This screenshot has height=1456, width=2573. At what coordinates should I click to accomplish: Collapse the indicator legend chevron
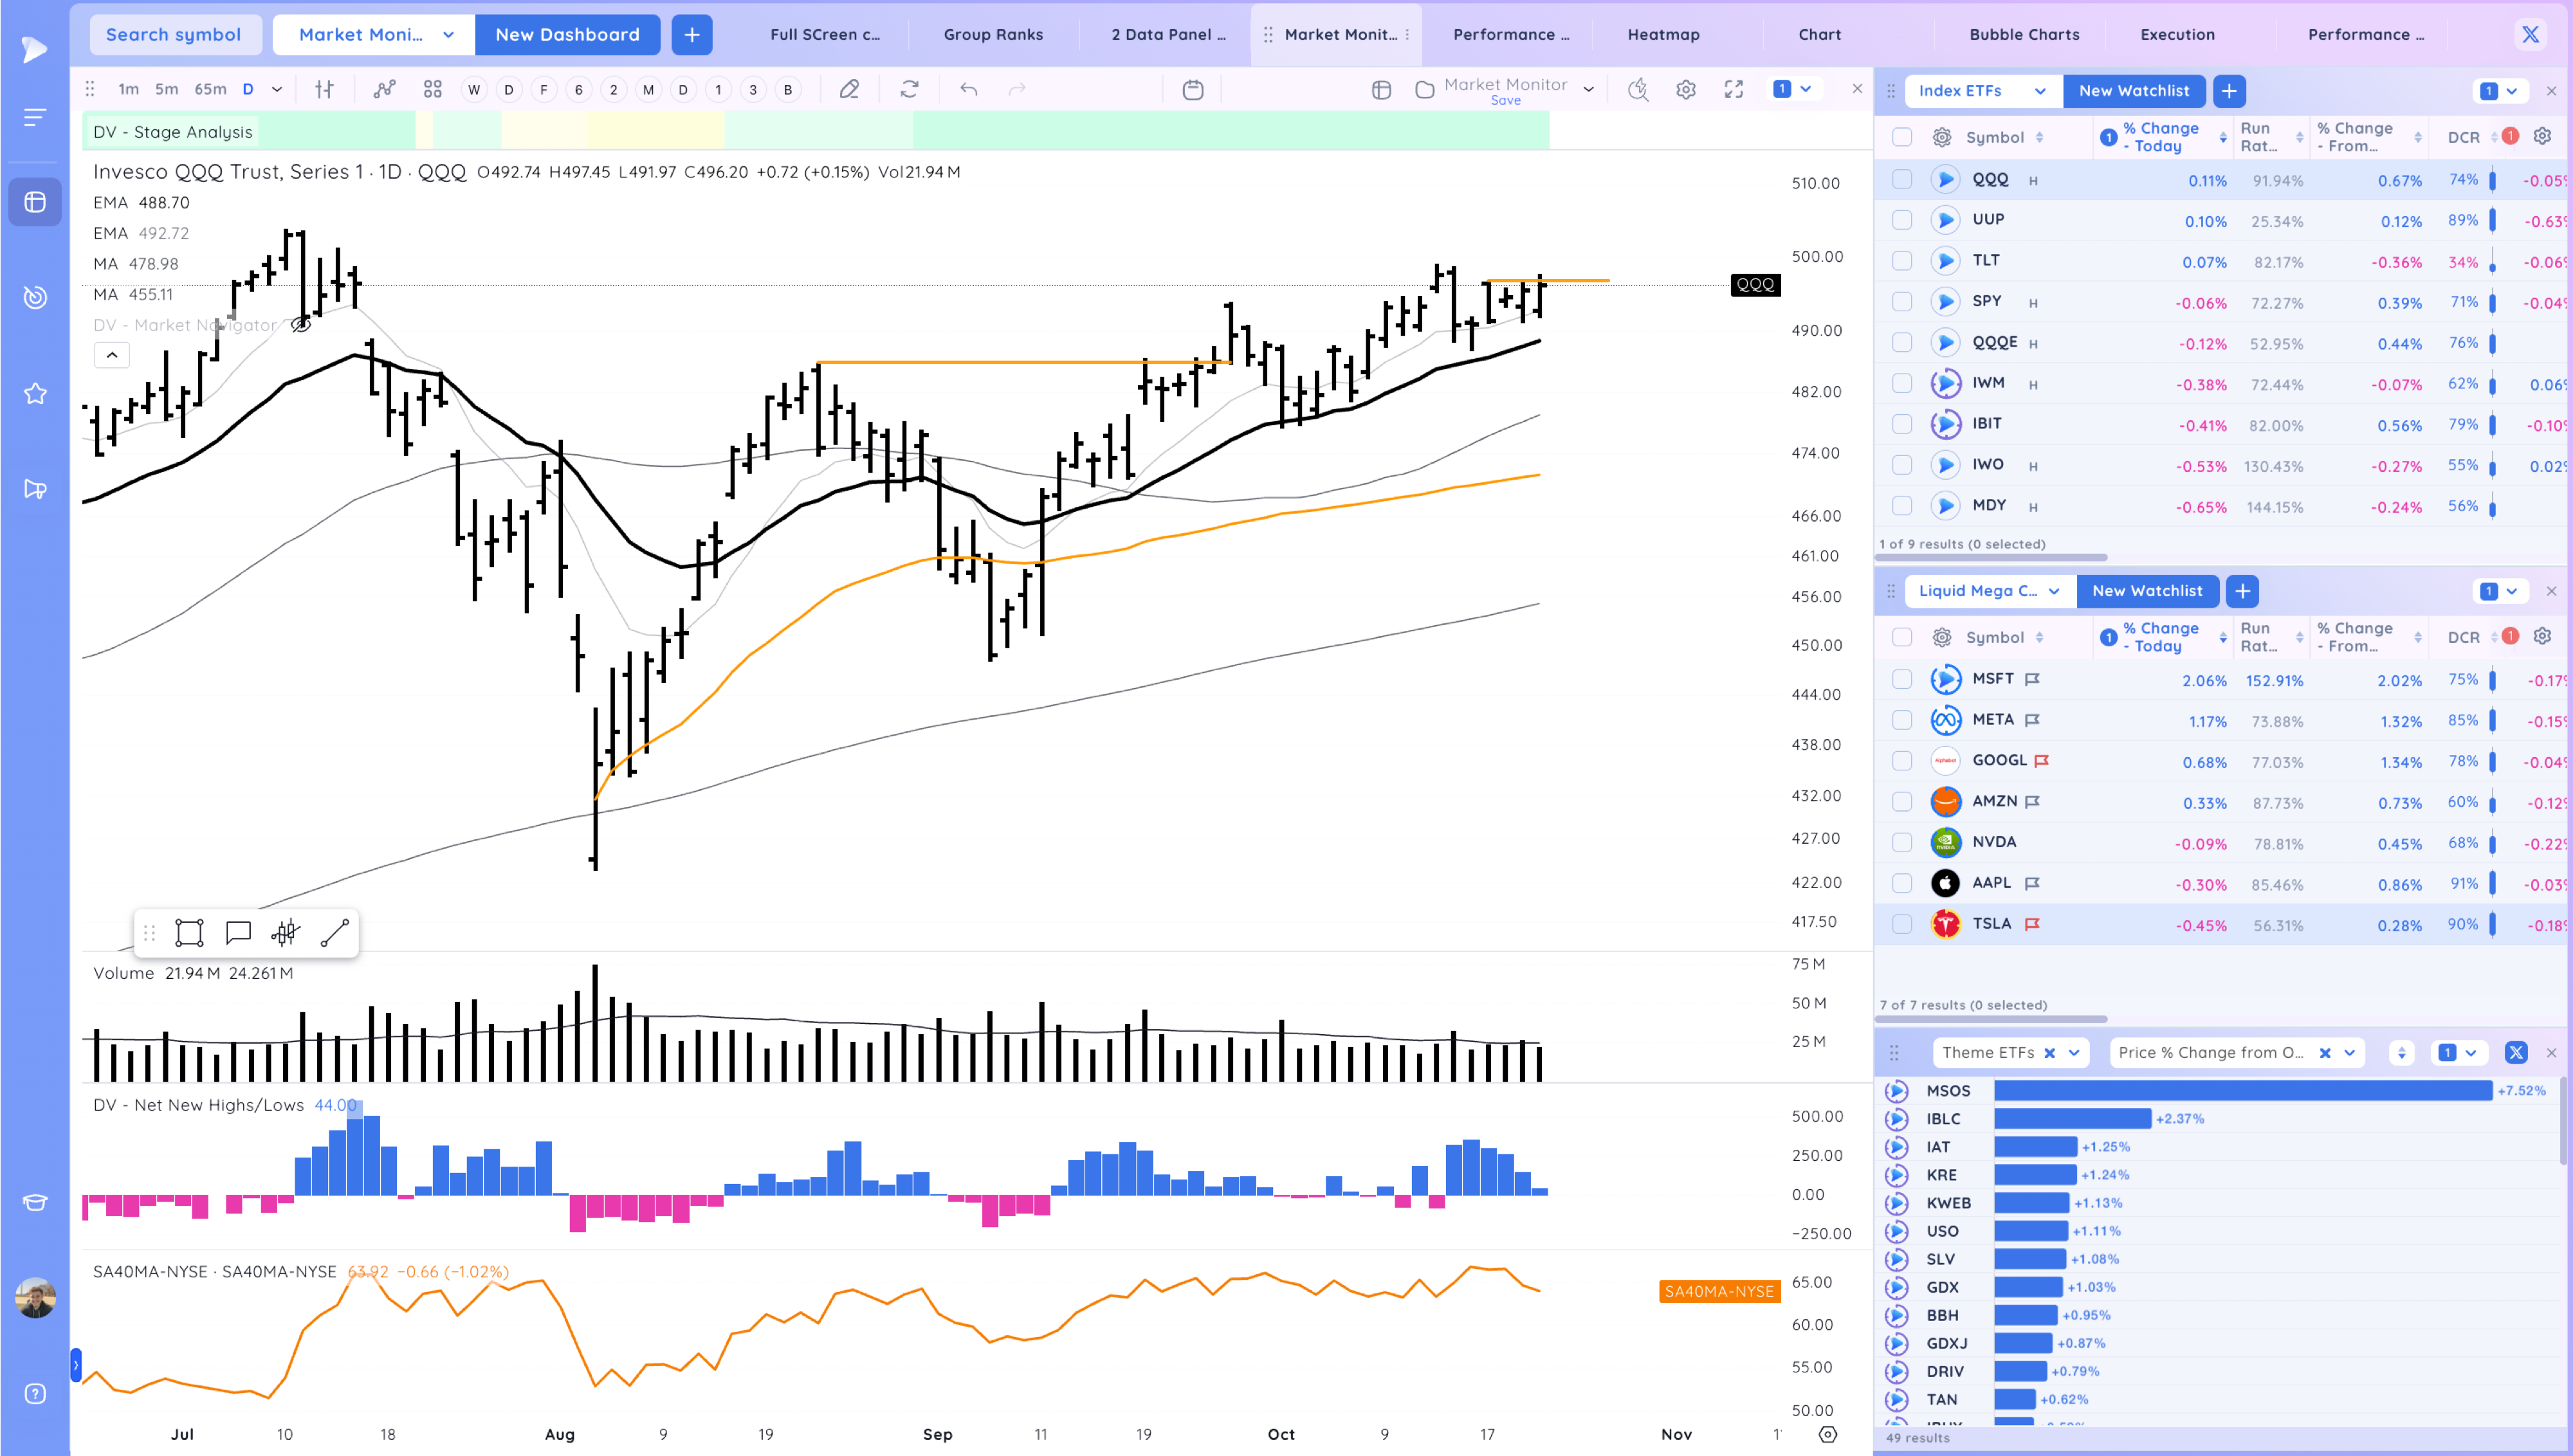pos(112,355)
